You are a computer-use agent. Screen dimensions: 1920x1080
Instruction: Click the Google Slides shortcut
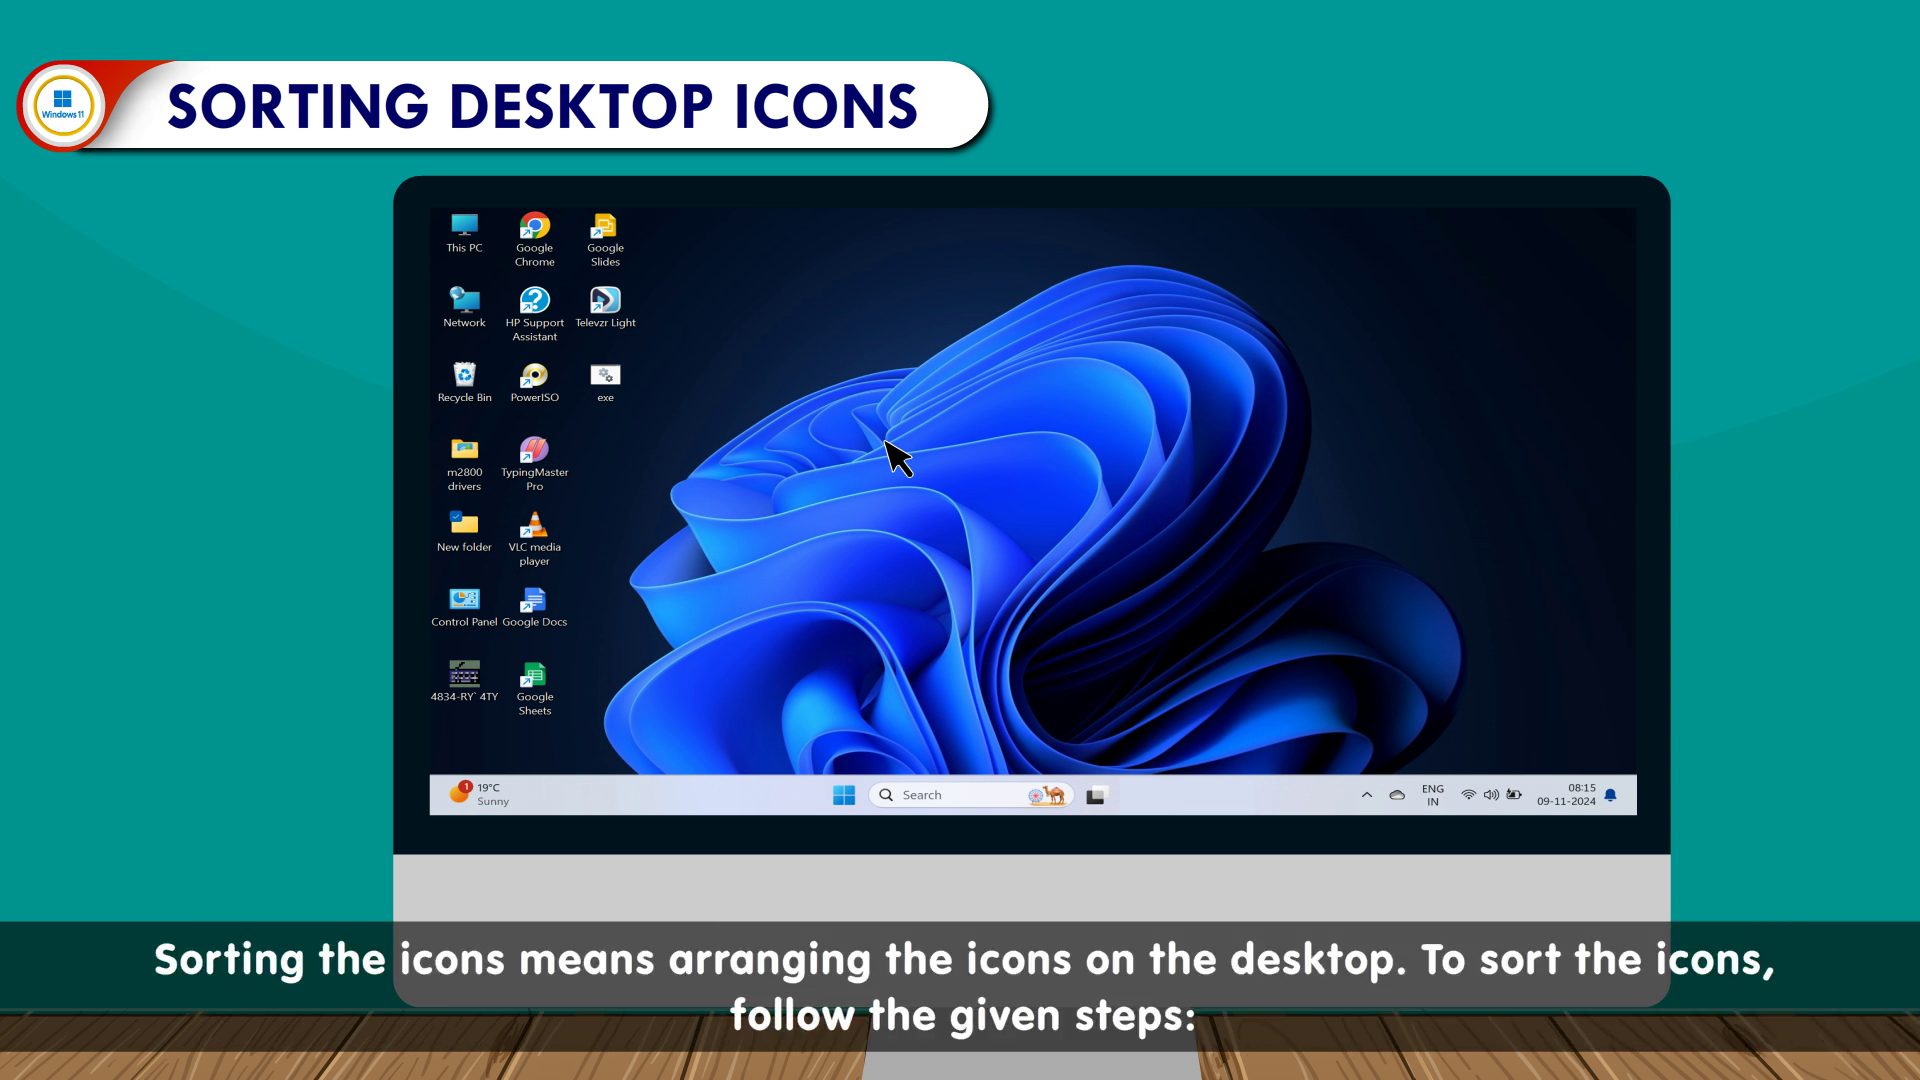605,227
